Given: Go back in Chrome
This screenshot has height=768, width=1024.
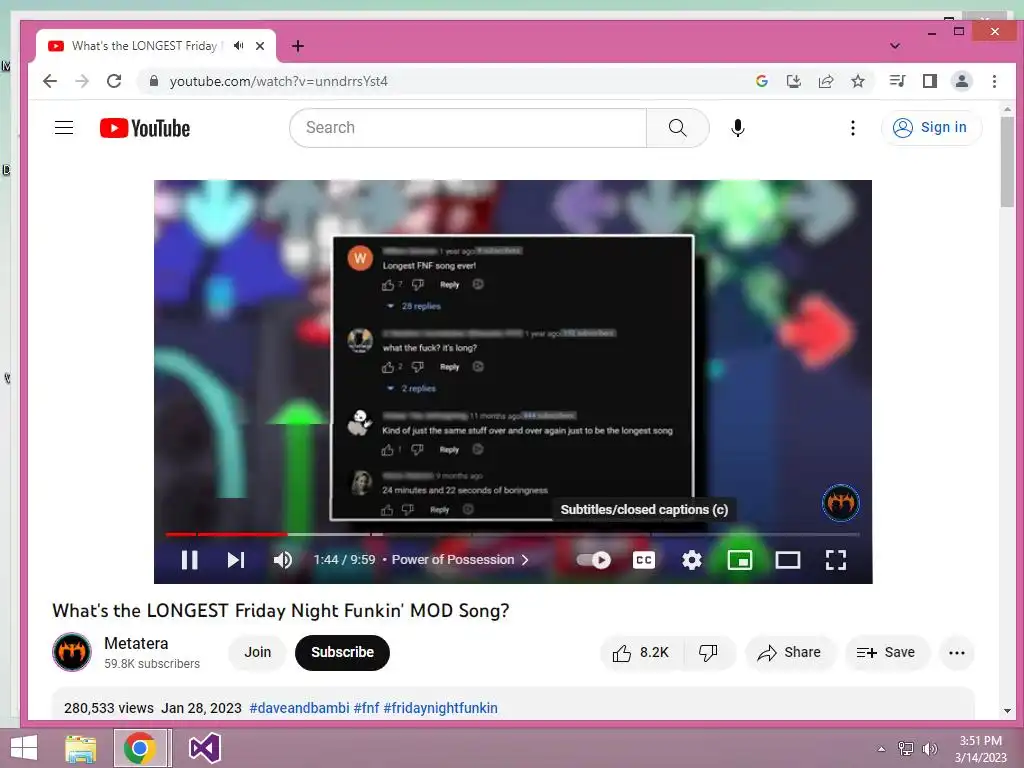Looking at the screenshot, I should tap(50, 81).
